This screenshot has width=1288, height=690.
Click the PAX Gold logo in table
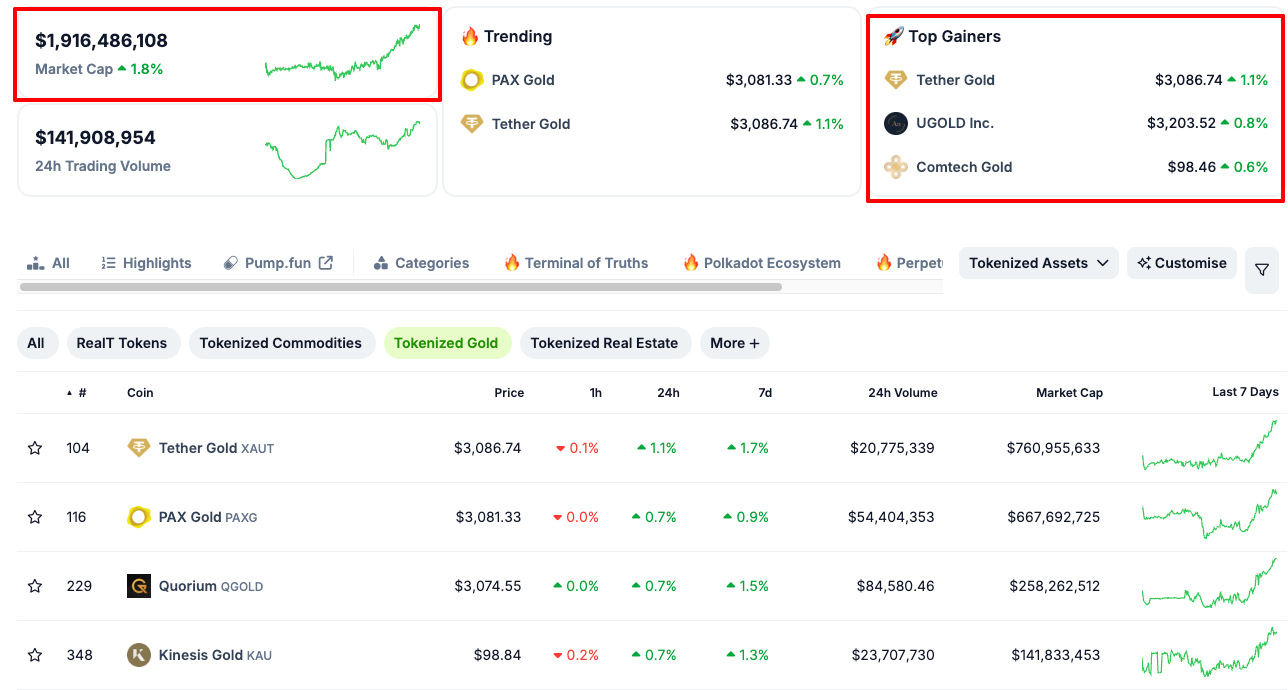point(139,517)
